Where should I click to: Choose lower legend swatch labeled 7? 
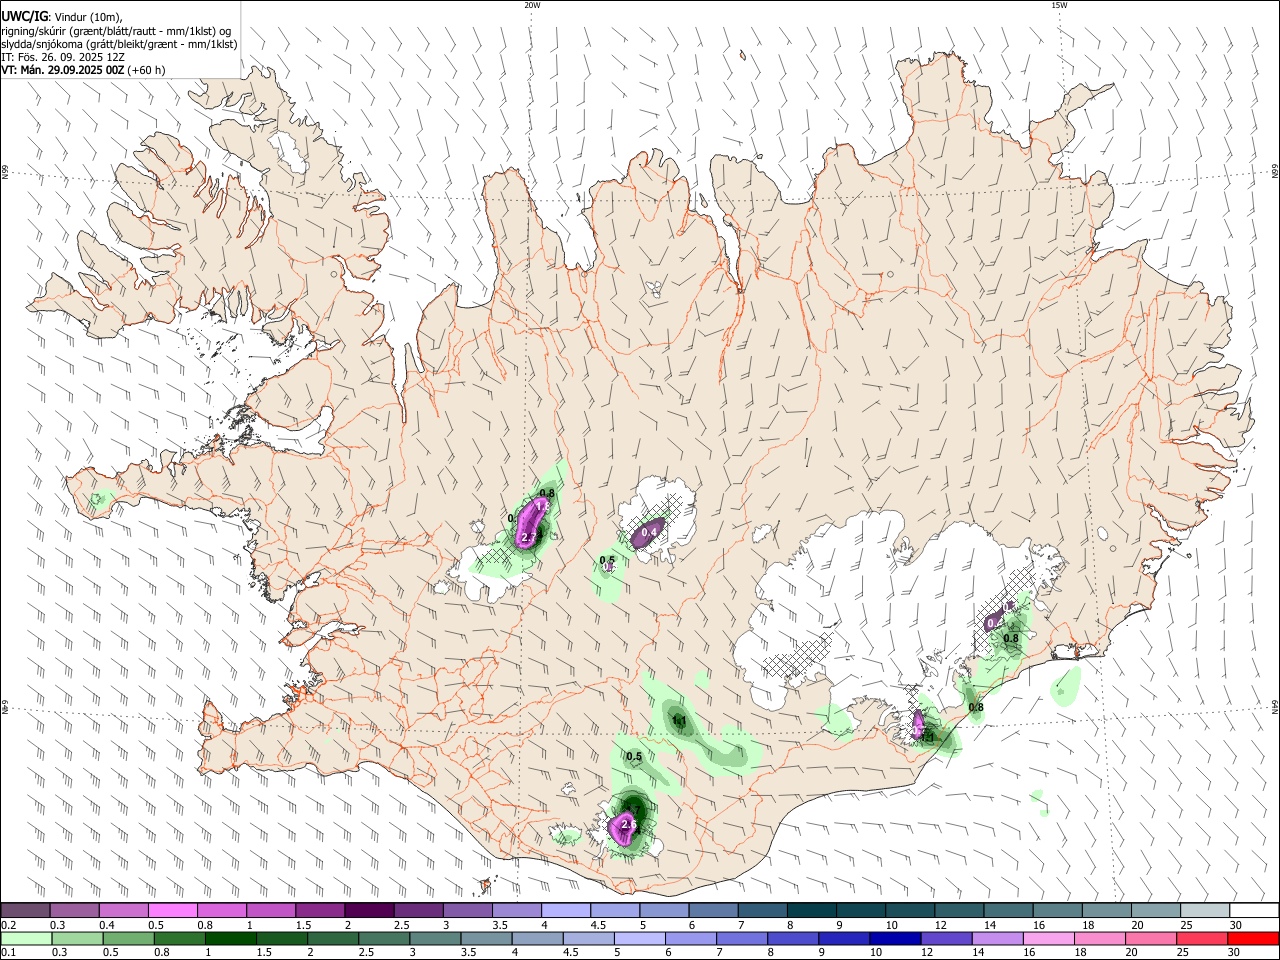click(742, 938)
